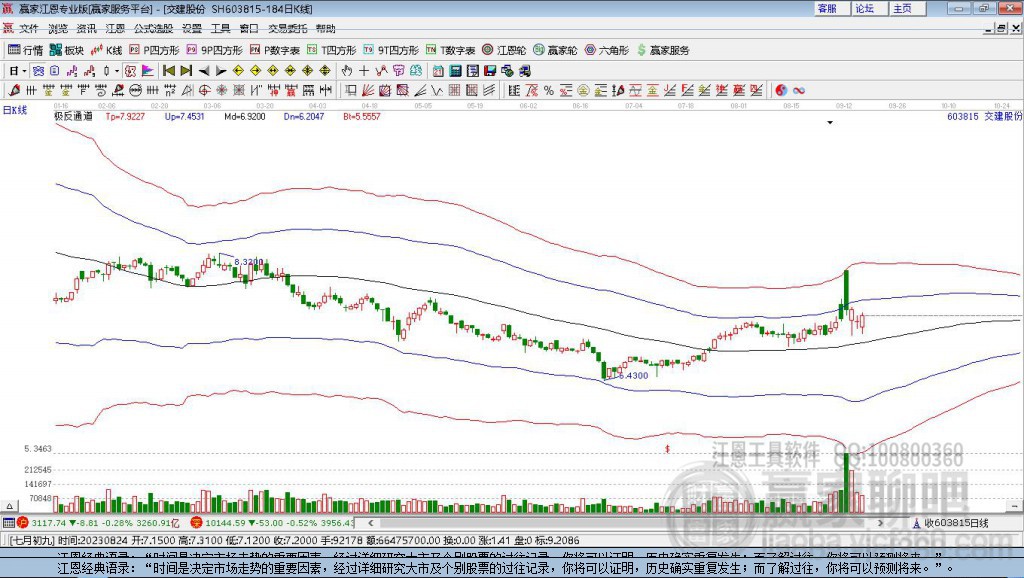Open the 江恩 menu

[x=115, y=29]
